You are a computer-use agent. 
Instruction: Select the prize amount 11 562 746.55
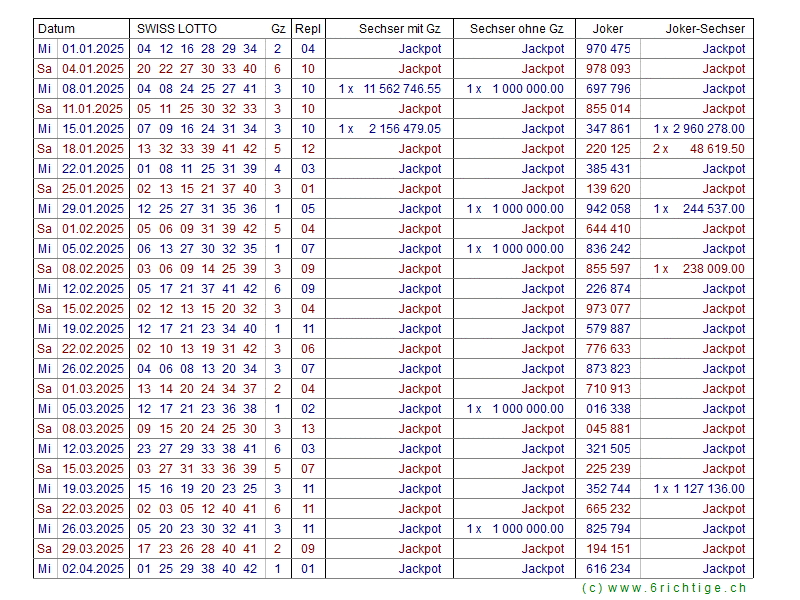point(402,89)
